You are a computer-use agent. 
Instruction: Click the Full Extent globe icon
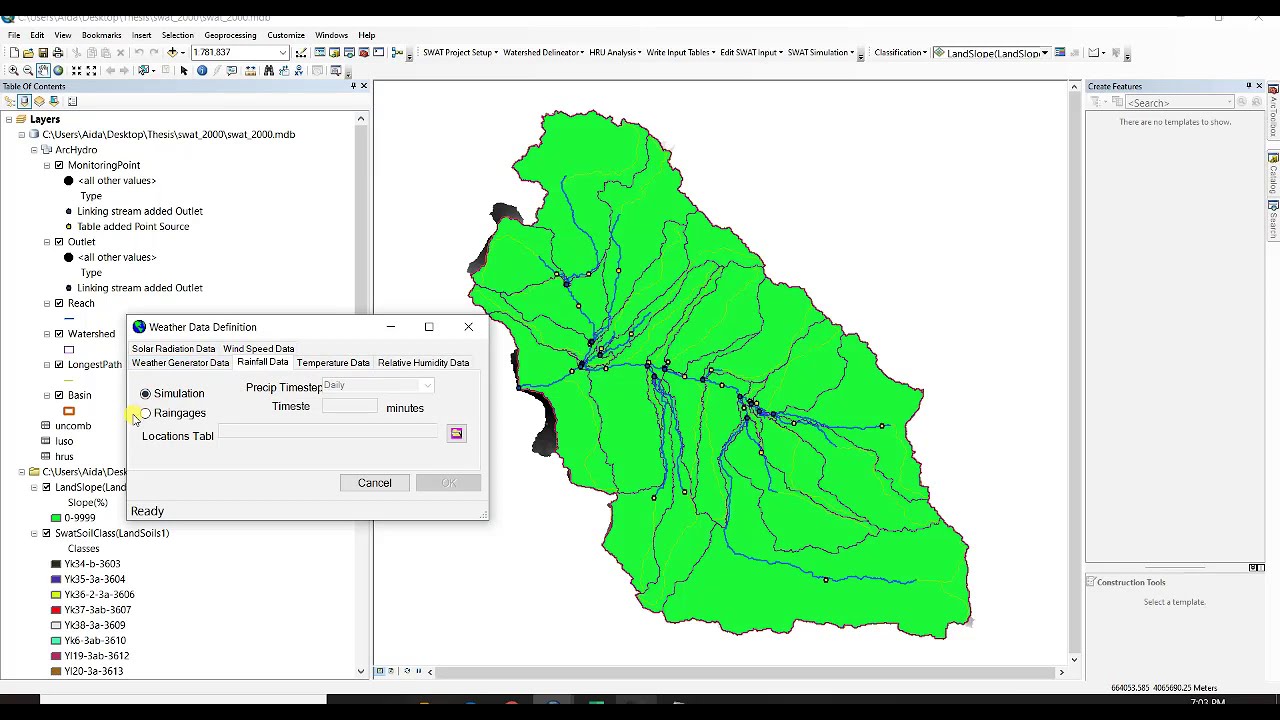[x=58, y=70]
